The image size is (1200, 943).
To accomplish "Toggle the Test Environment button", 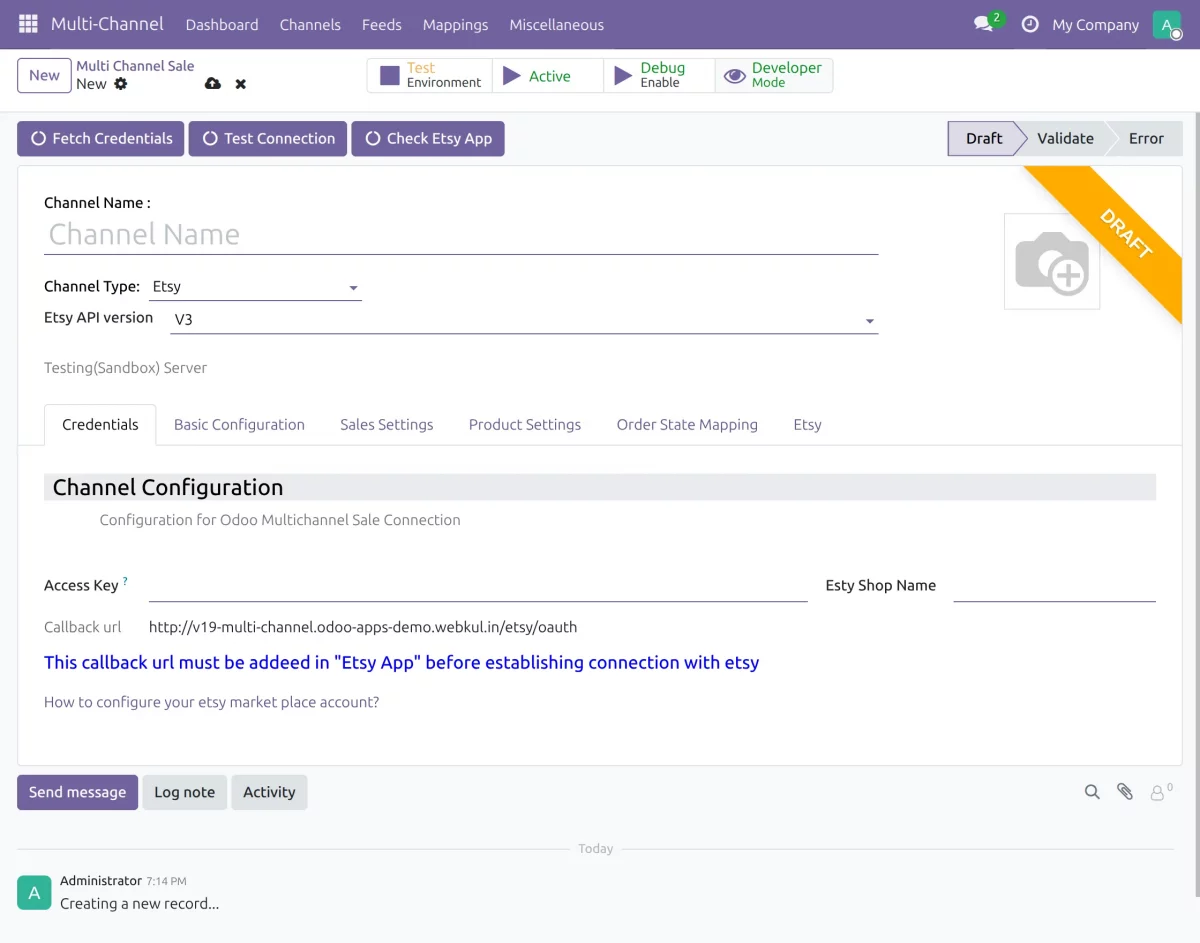I will click(430, 75).
